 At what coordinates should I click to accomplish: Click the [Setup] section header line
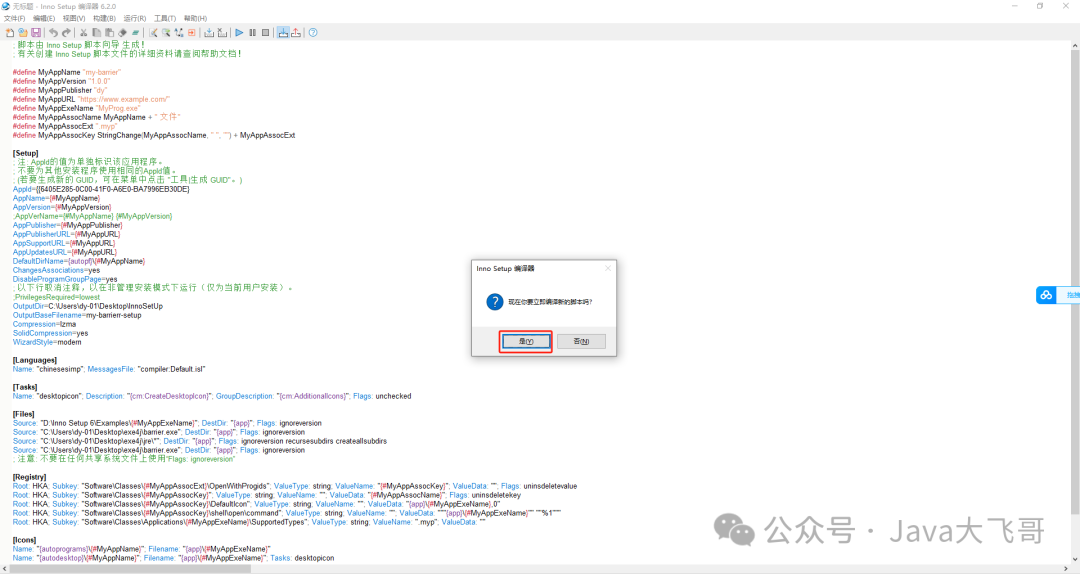(25, 153)
